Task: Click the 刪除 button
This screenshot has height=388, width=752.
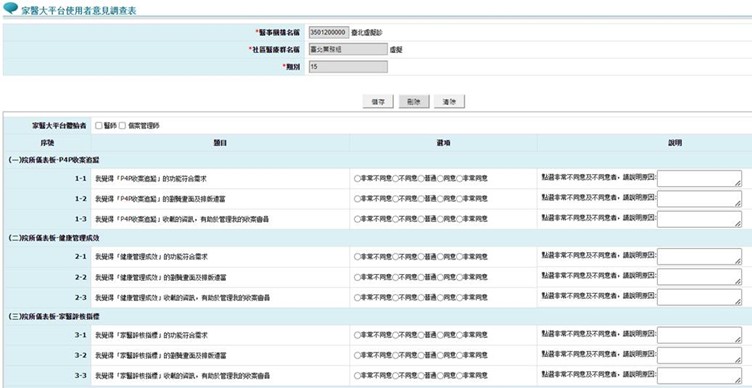Action: point(414,102)
